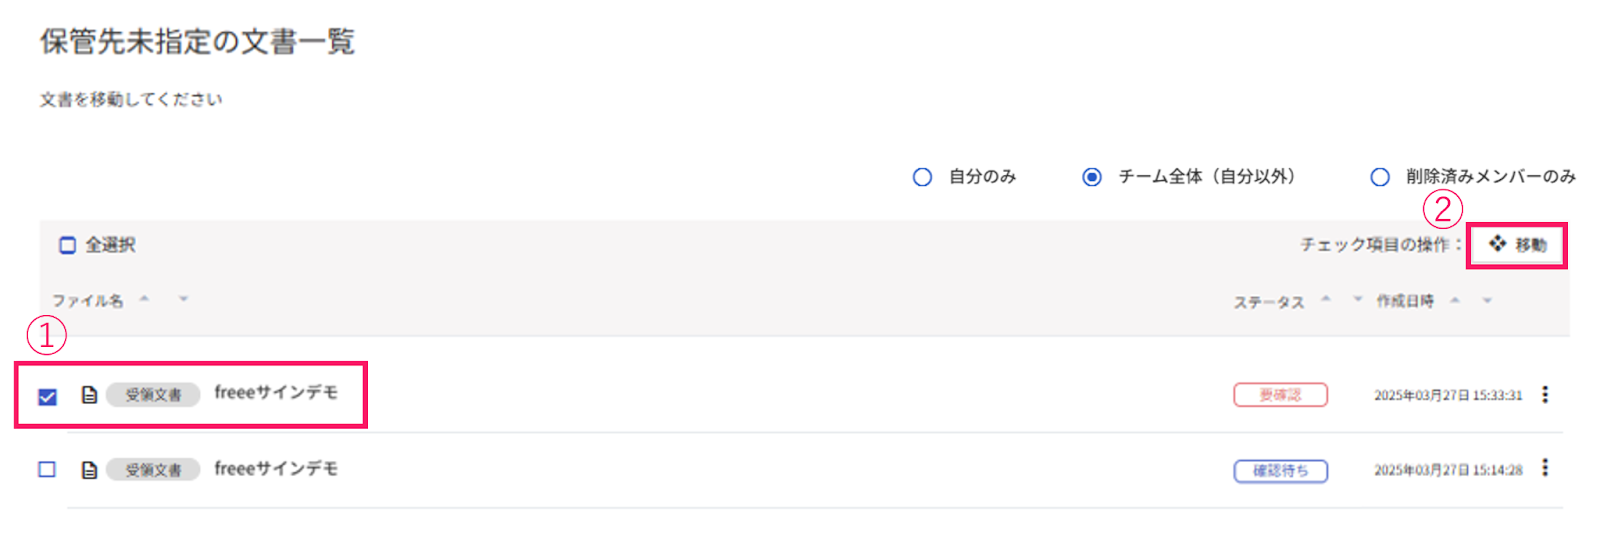
Task: Open the second freeeサインデモ document name
Action: pos(276,468)
